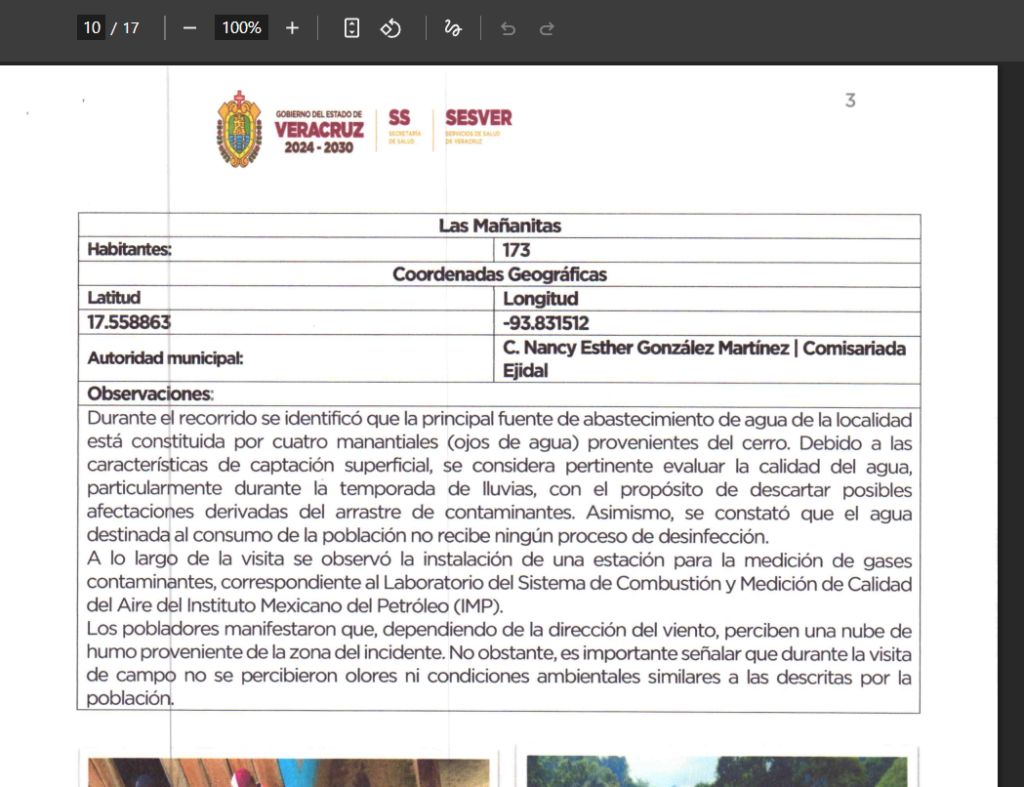This screenshot has height=787, width=1024.
Task: Click the zoom out minus icon
Action: [189, 28]
